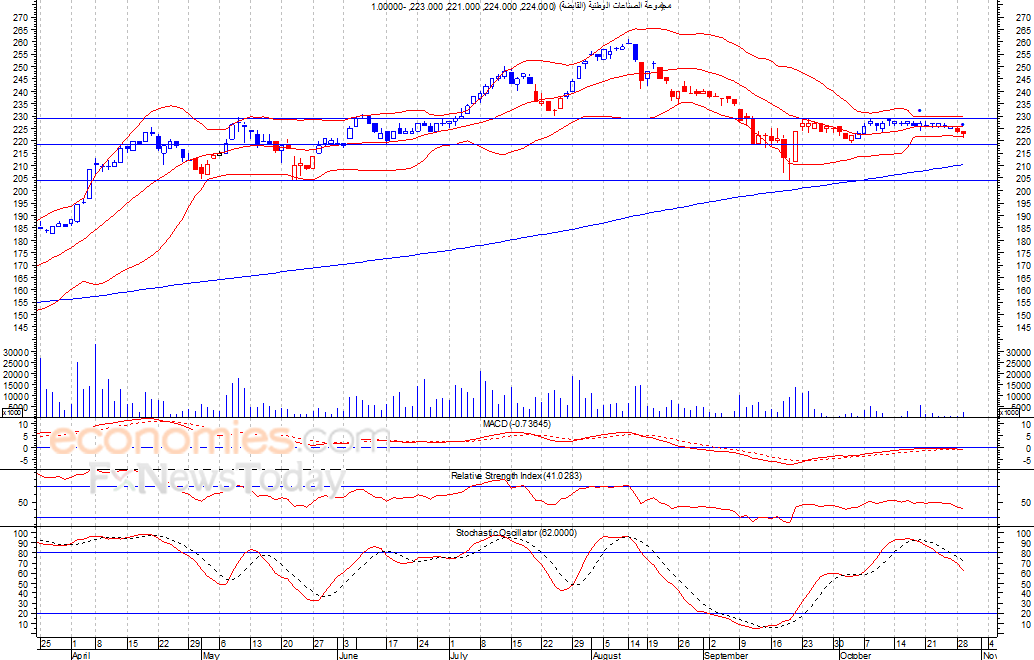The height and width of the screenshot is (660, 1034).
Task: Click date tick 17 on the time axis
Action: (392, 644)
